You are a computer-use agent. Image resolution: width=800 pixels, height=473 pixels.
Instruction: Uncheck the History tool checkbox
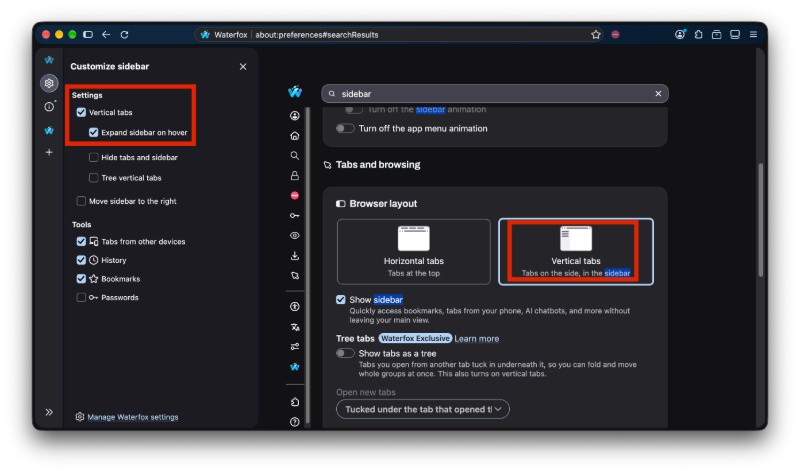pyautogui.click(x=81, y=260)
